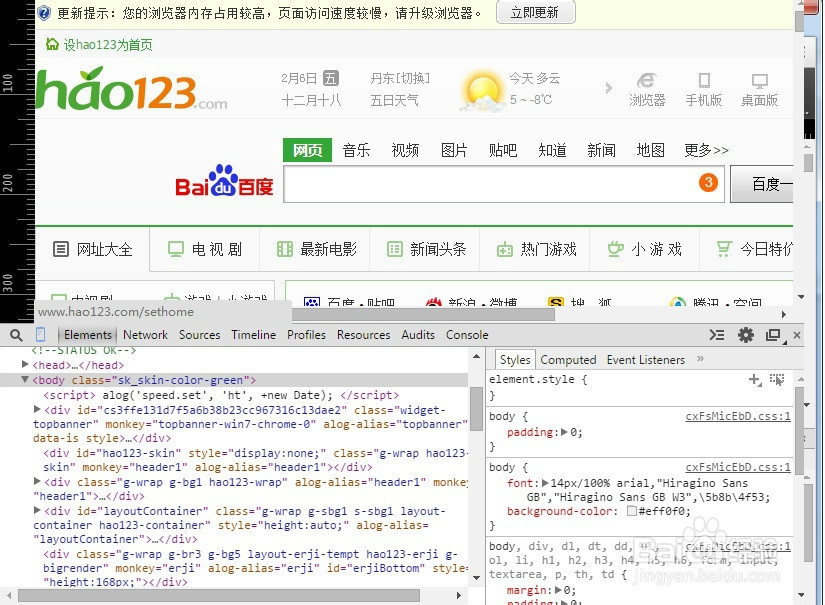The width and height of the screenshot is (825, 605).
Task: Close the DevTools panel
Action: 797,335
